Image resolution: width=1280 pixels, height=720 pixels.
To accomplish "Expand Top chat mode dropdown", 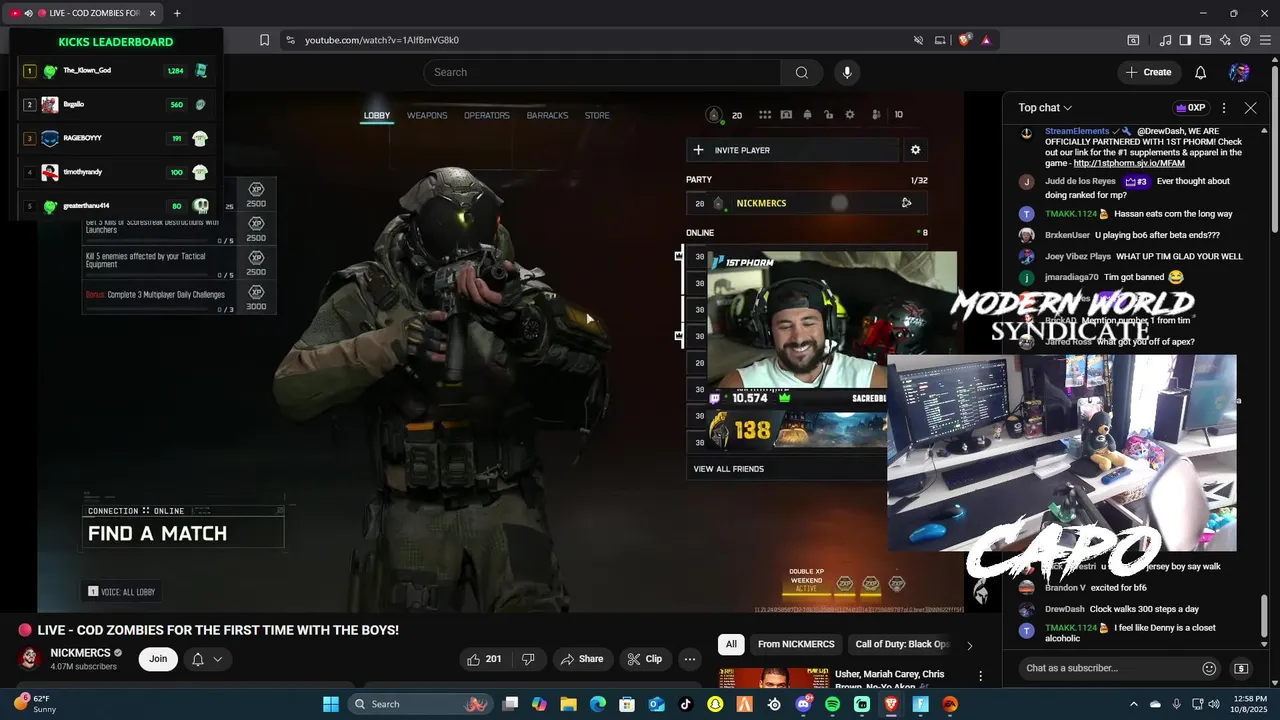I will 1045,108.
